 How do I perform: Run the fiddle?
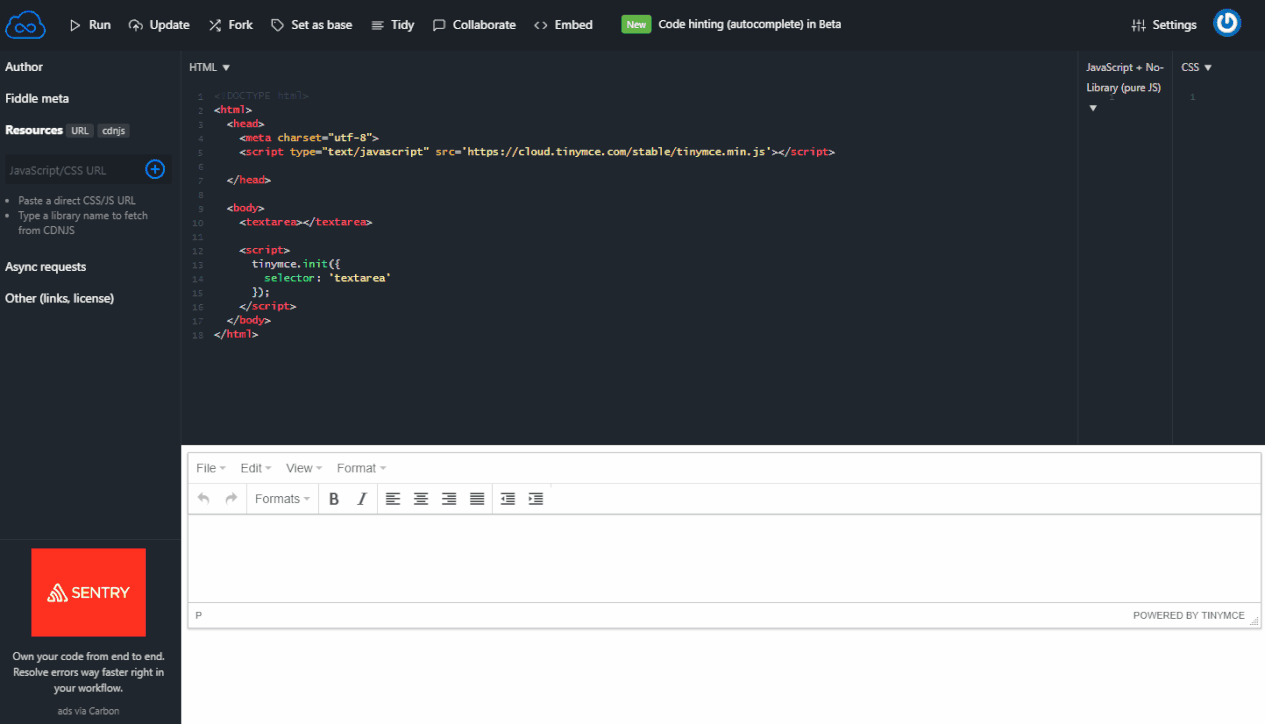(89, 25)
